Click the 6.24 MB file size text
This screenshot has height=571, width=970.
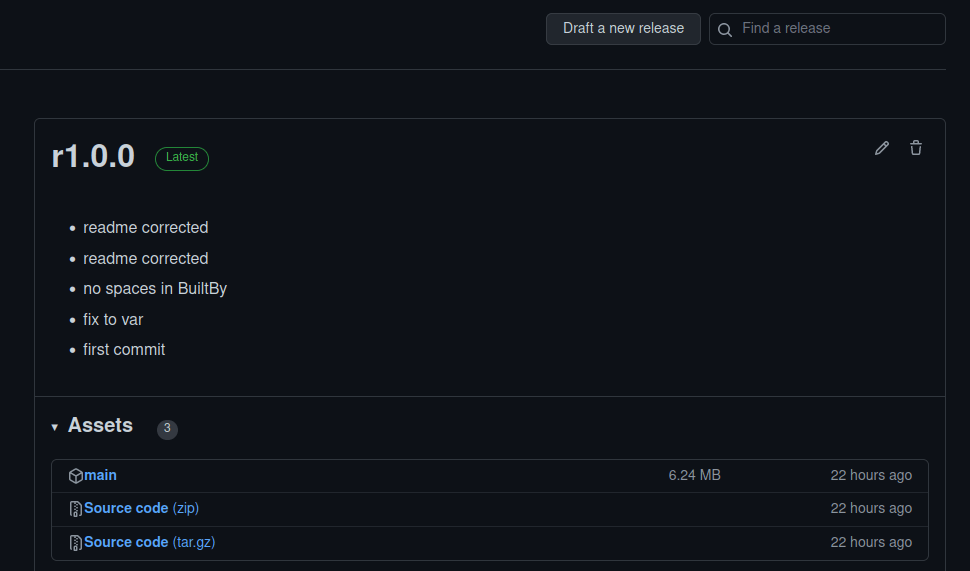[x=694, y=475]
